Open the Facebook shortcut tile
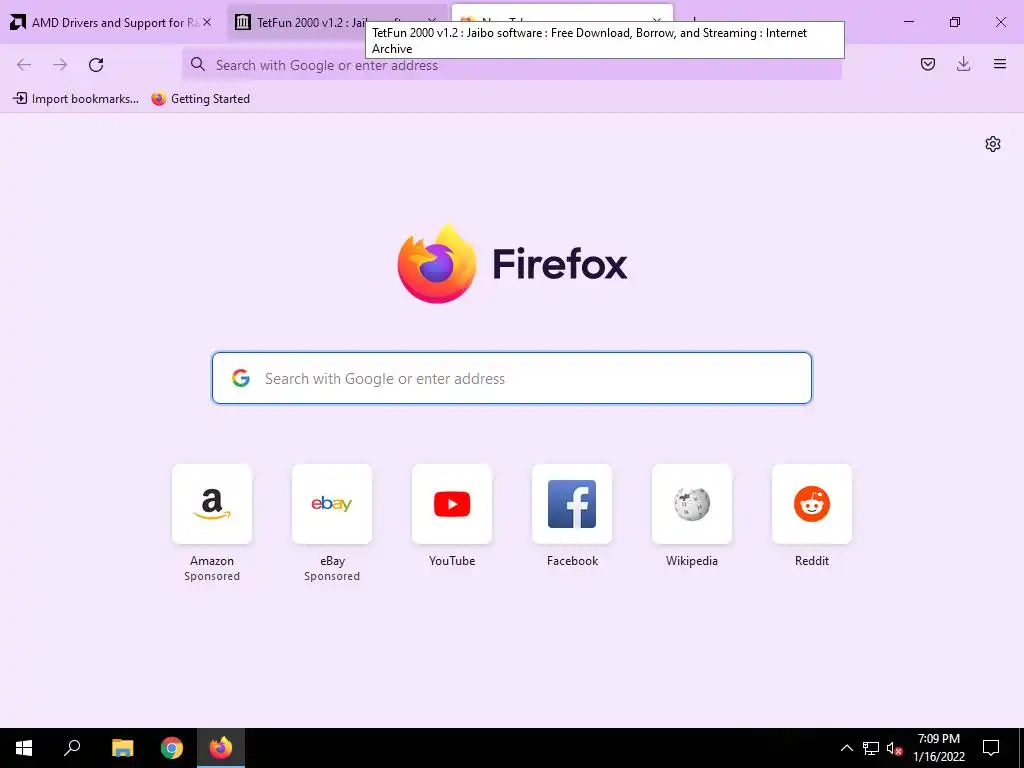Viewport: 1024px width, 768px height. tap(572, 504)
